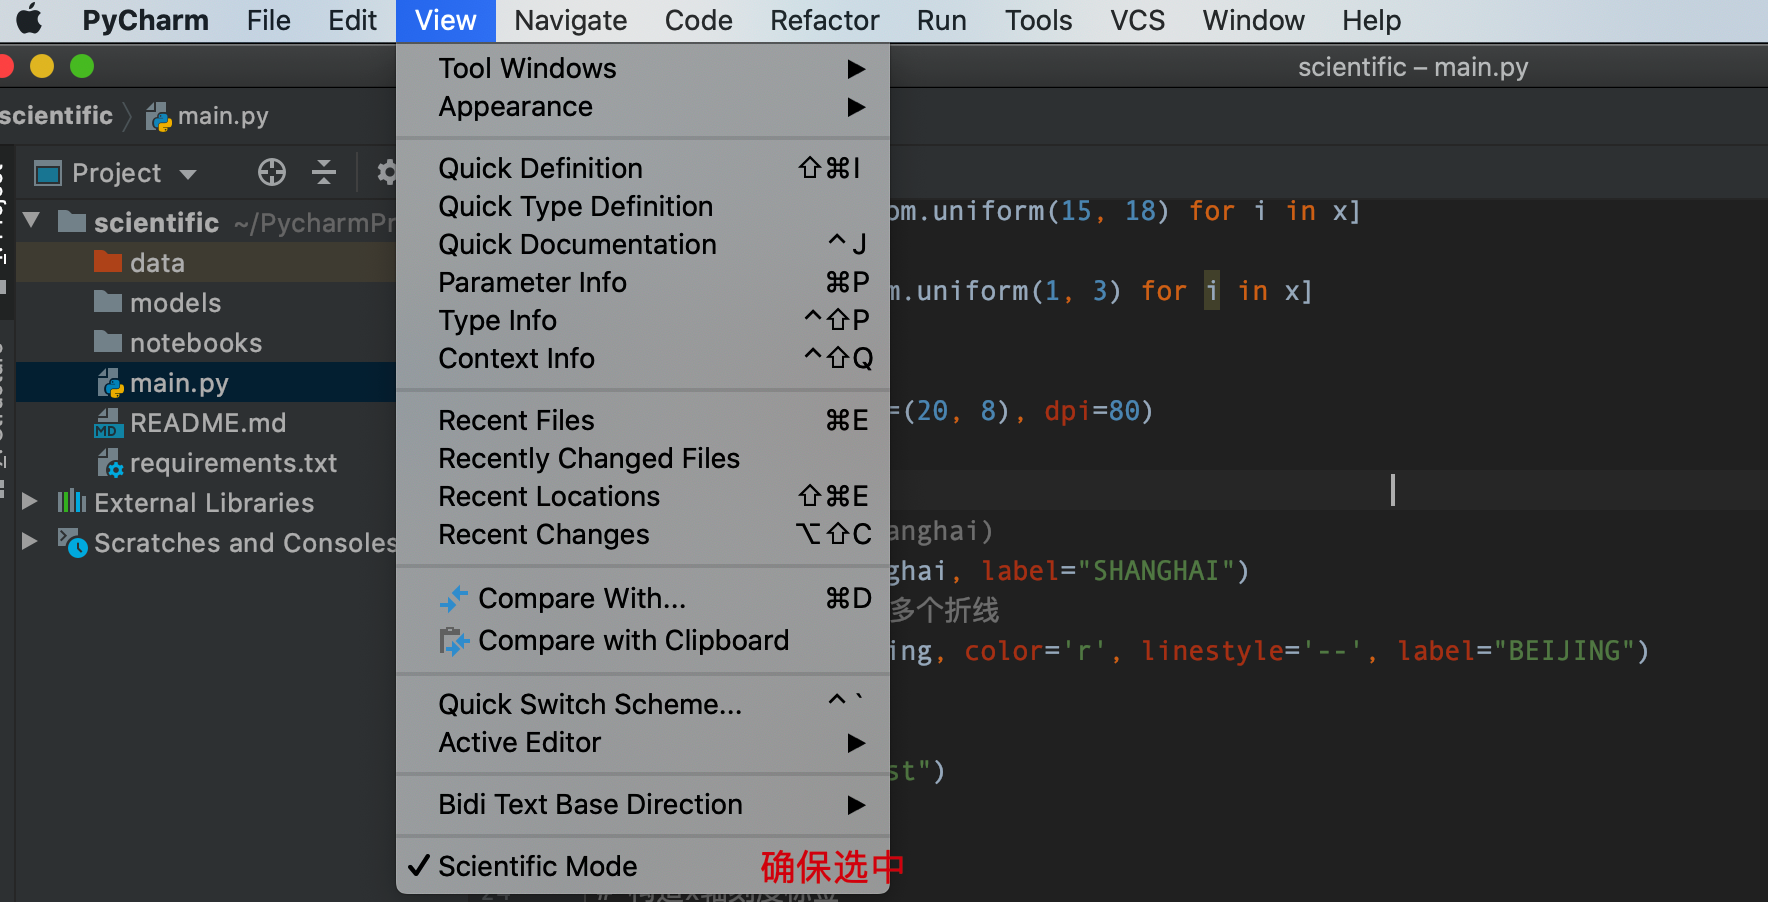The image size is (1768, 902).
Task: Click the collapse all icon in Project toolbar
Action: coord(324,173)
